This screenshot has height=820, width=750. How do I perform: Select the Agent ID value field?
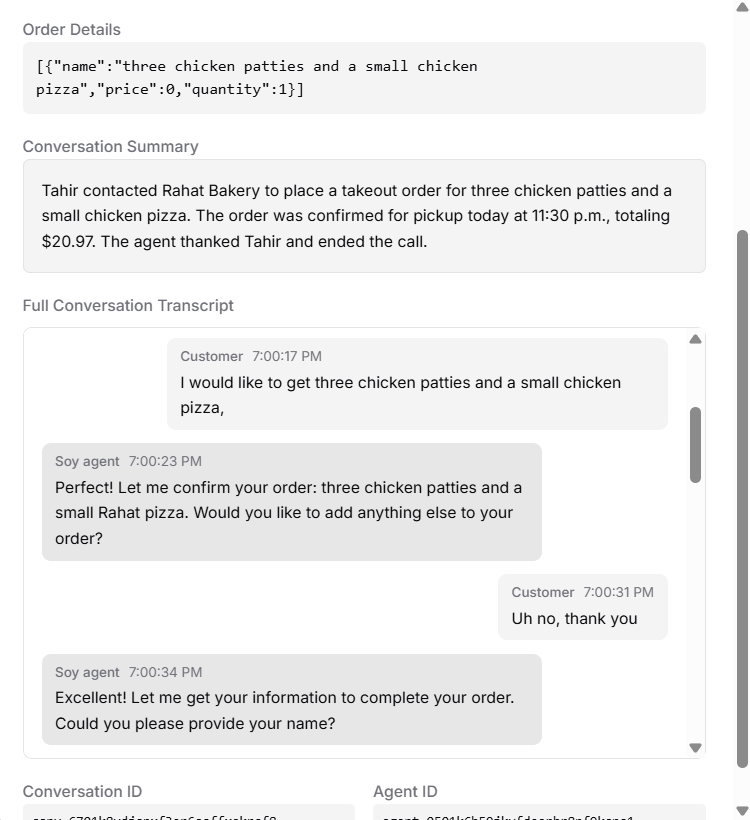(540, 812)
